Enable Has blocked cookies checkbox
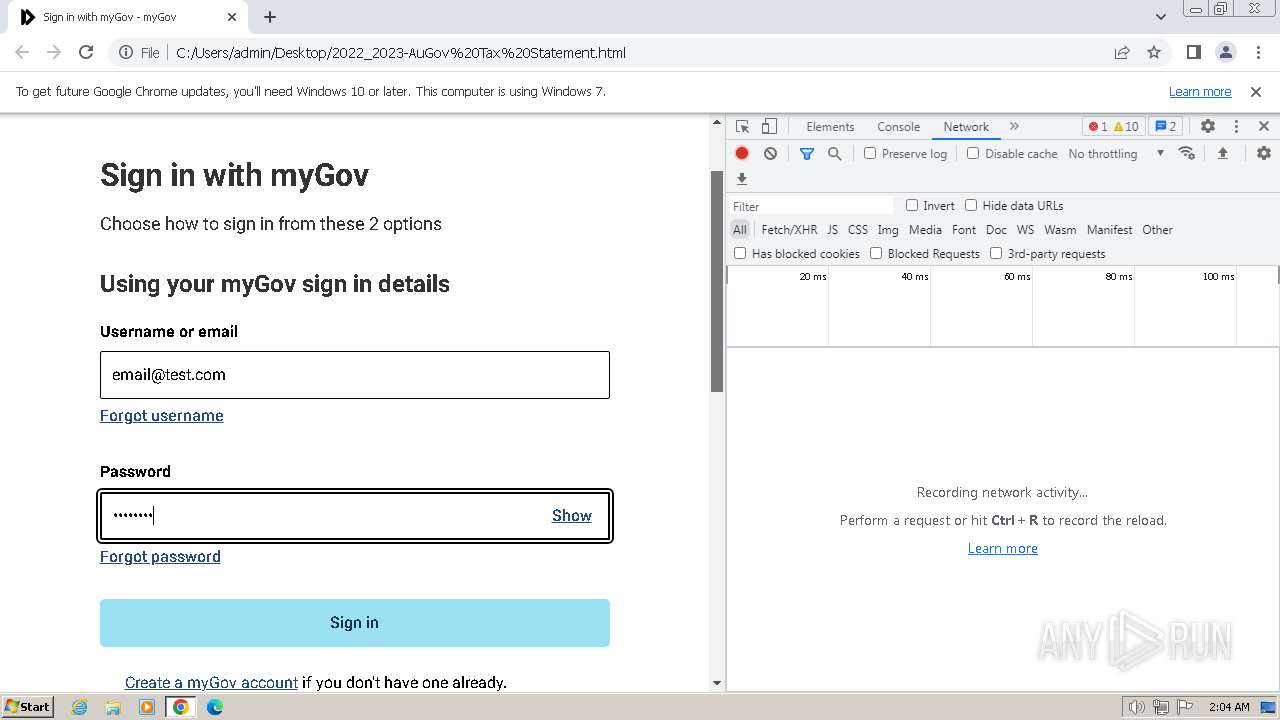Screen dimensions: 1280x720 pyautogui.click(x=740, y=253)
